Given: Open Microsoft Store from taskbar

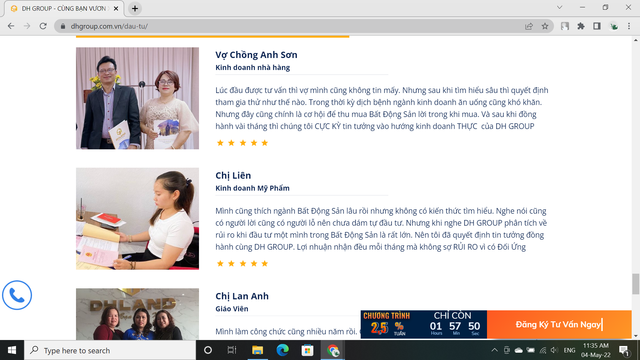Looking at the screenshot, I should pos(307,350).
